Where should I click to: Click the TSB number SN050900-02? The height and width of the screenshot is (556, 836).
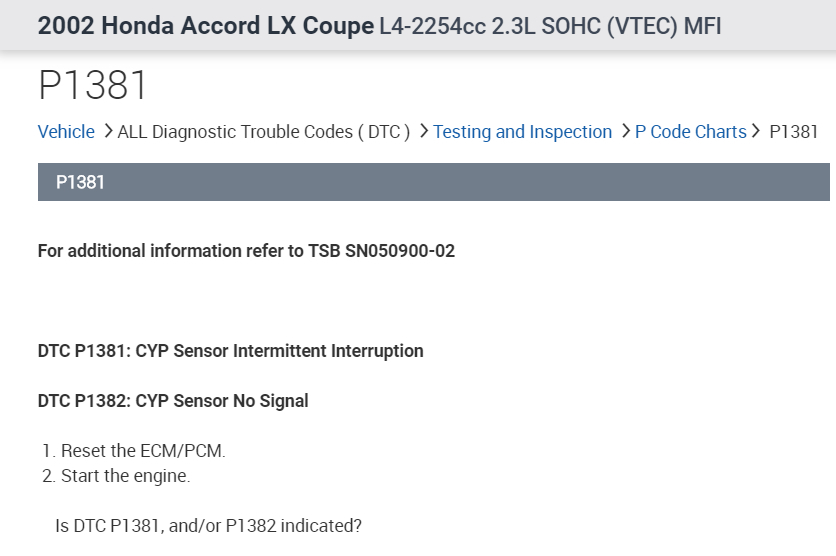[400, 251]
